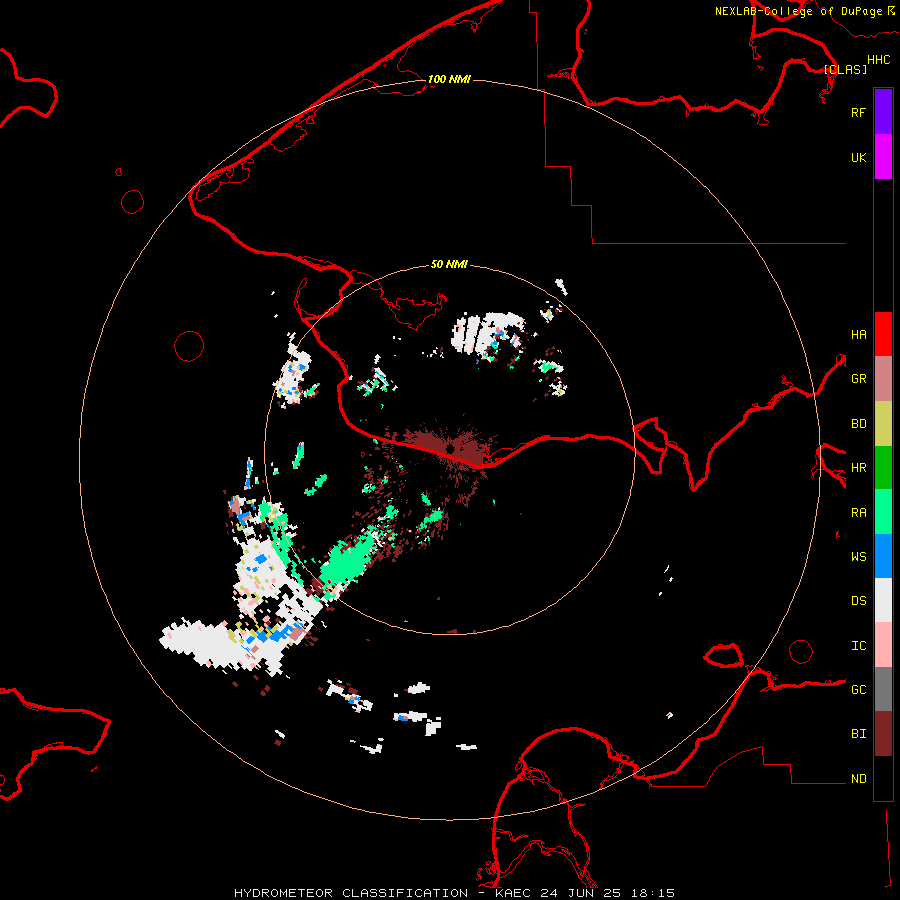Click the IC legend label
Viewport: 900px width, 900px height.
tap(858, 646)
